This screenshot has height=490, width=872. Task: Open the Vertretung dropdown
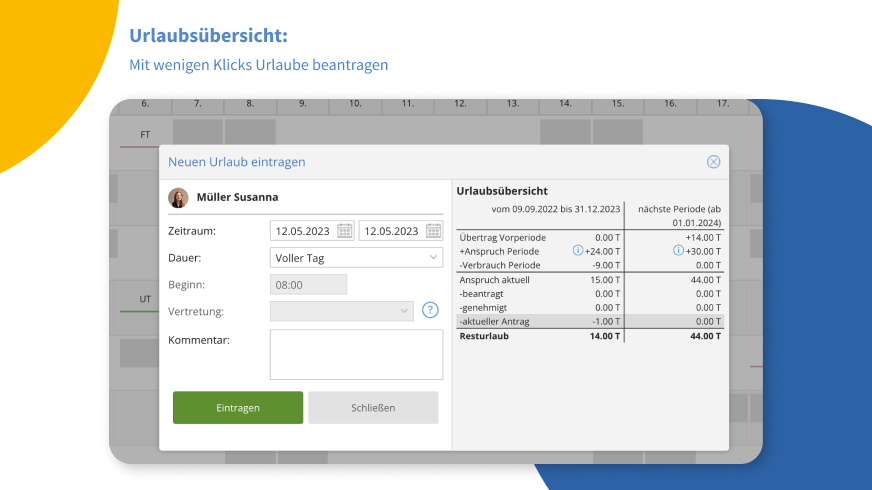pos(341,311)
